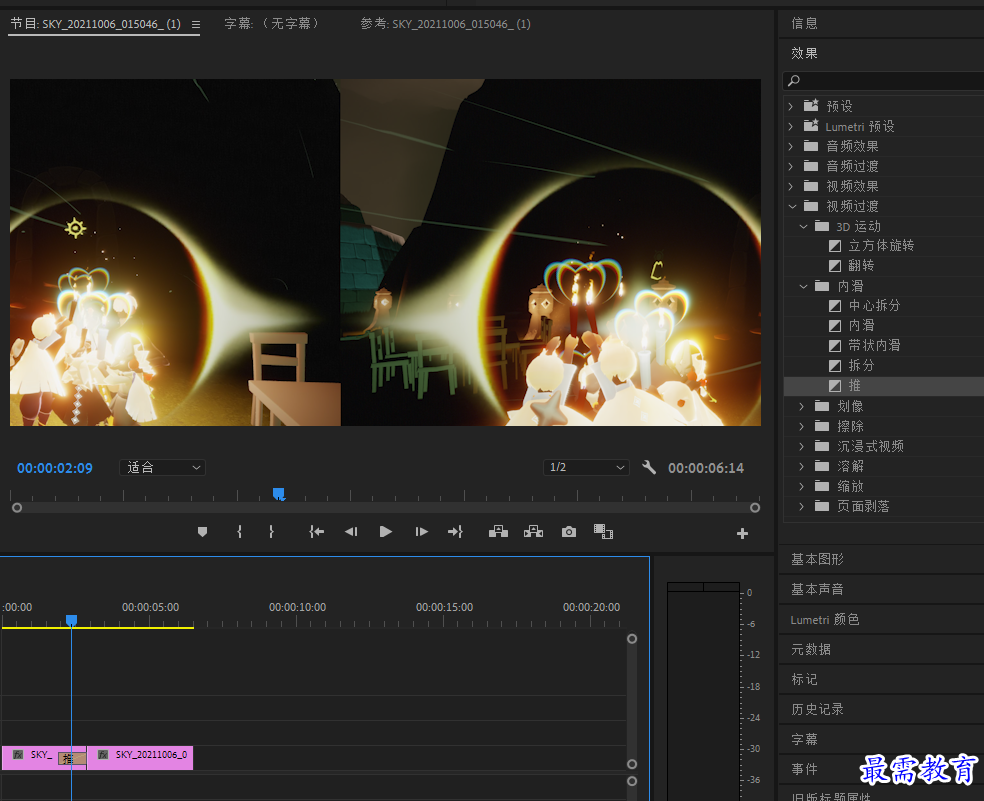The width and height of the screenshot is (984, 801).
Task: Collapse the 视频过渡 folder
Action: 792,207
